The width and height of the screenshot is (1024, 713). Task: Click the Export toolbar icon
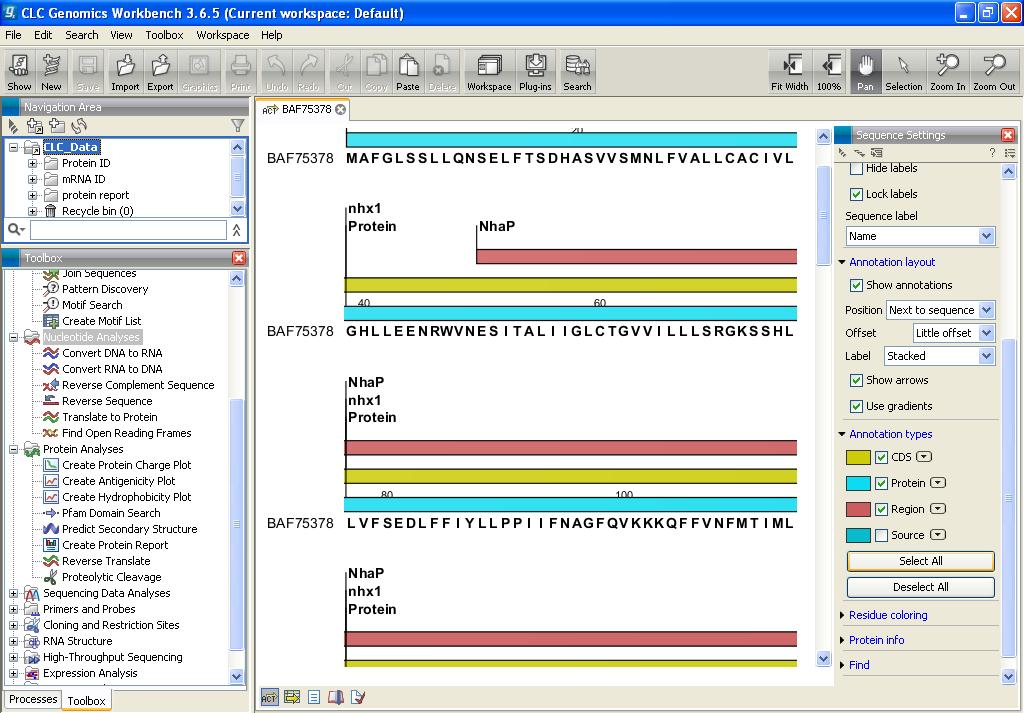pyautogui.click(x=160, y=72)
